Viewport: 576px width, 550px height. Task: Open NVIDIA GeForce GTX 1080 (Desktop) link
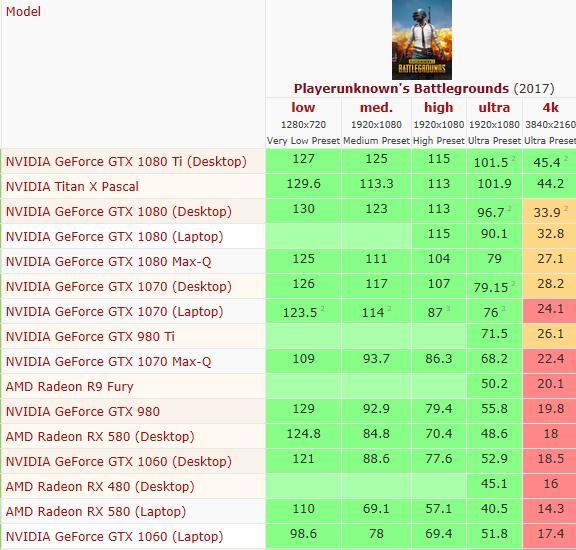click(x=119, y=212)
